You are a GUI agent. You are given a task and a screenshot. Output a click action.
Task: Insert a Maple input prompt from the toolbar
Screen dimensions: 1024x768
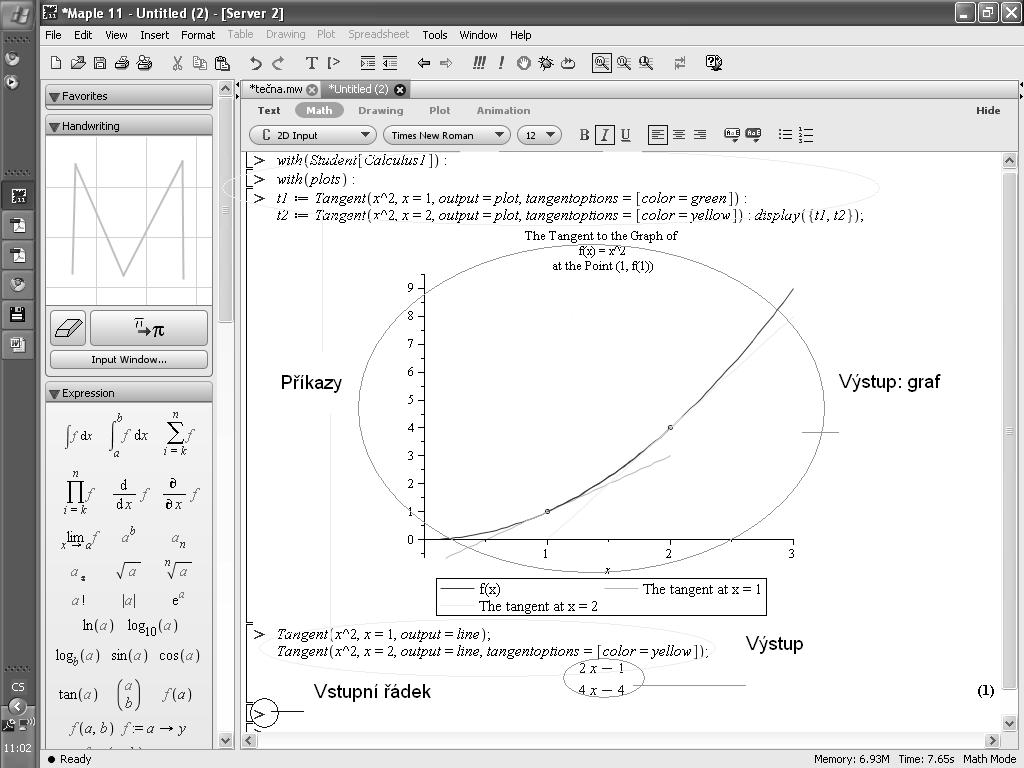(x=334, y=63)
